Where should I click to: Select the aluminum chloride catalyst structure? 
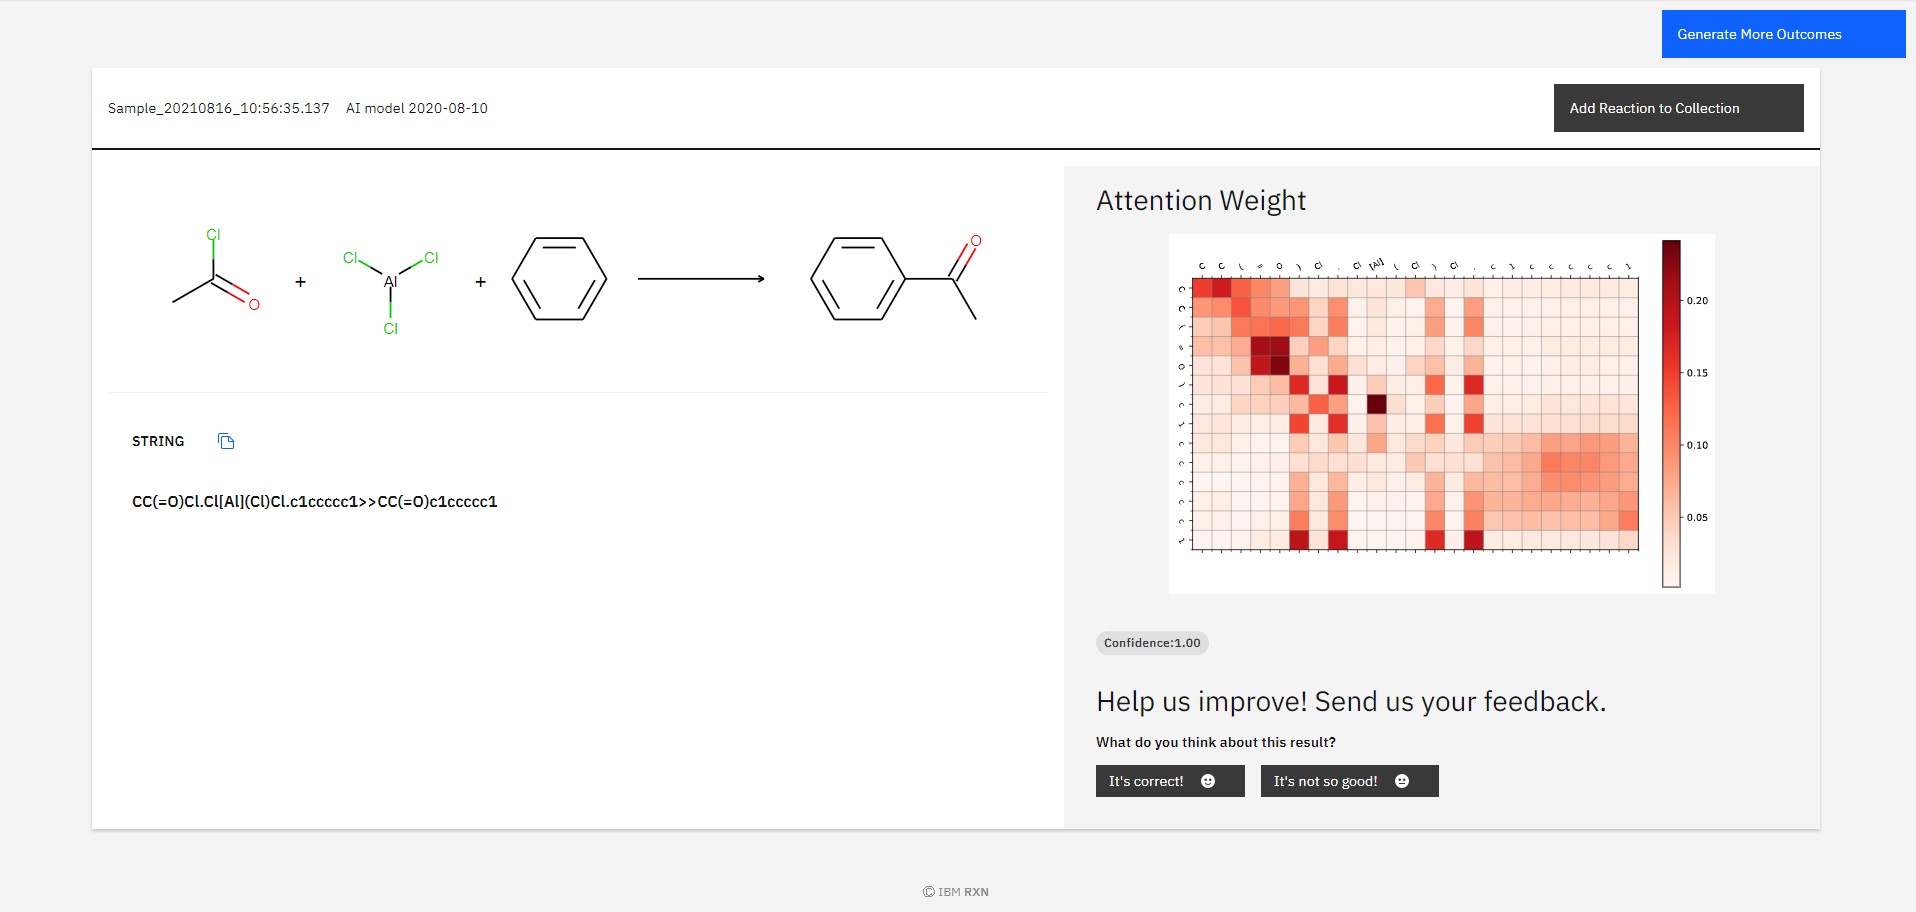(390, 282)
